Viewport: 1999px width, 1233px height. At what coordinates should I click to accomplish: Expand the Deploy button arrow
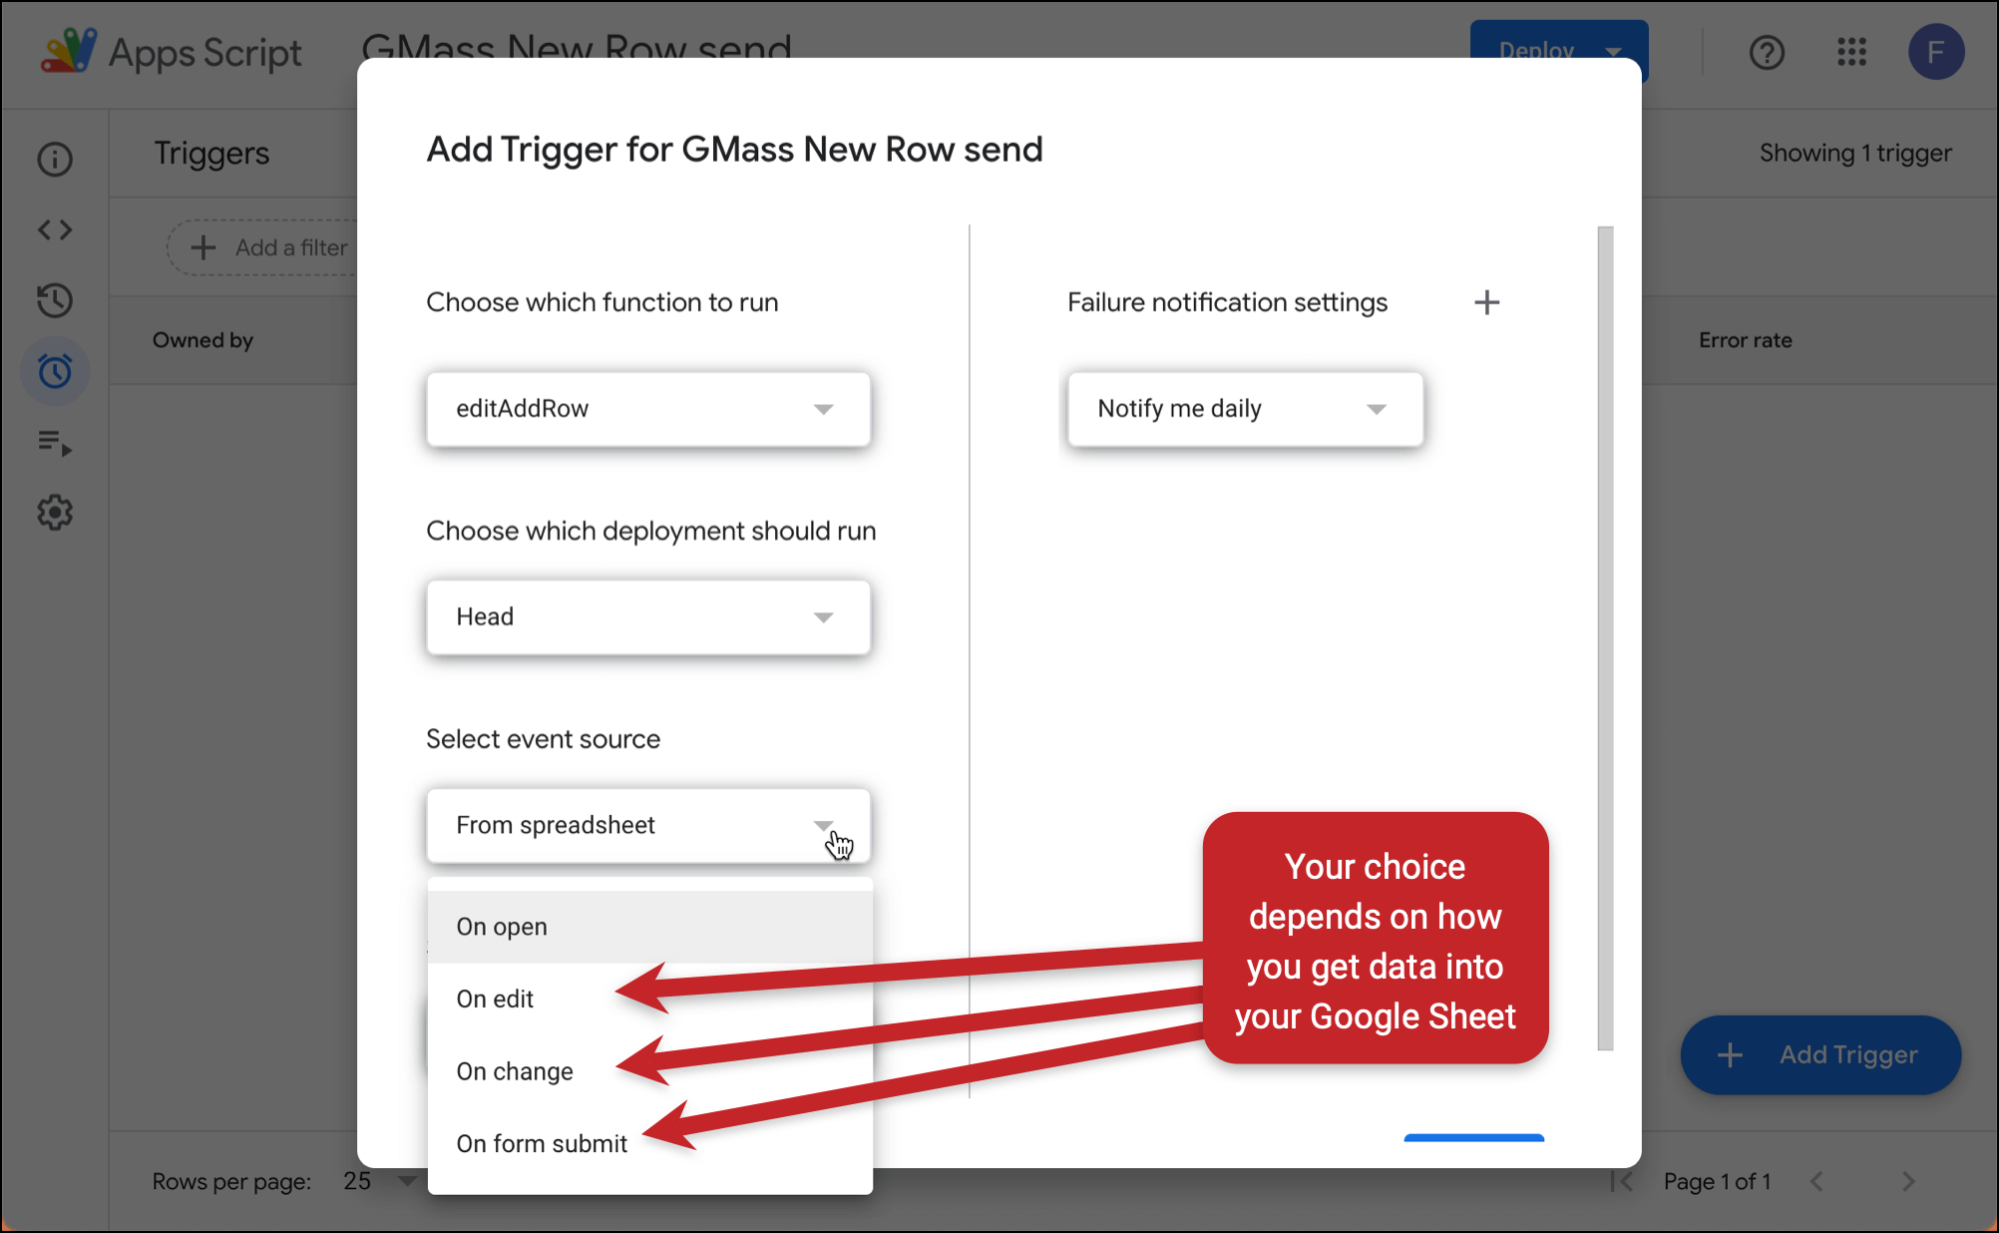click(x=1613, y=50)
